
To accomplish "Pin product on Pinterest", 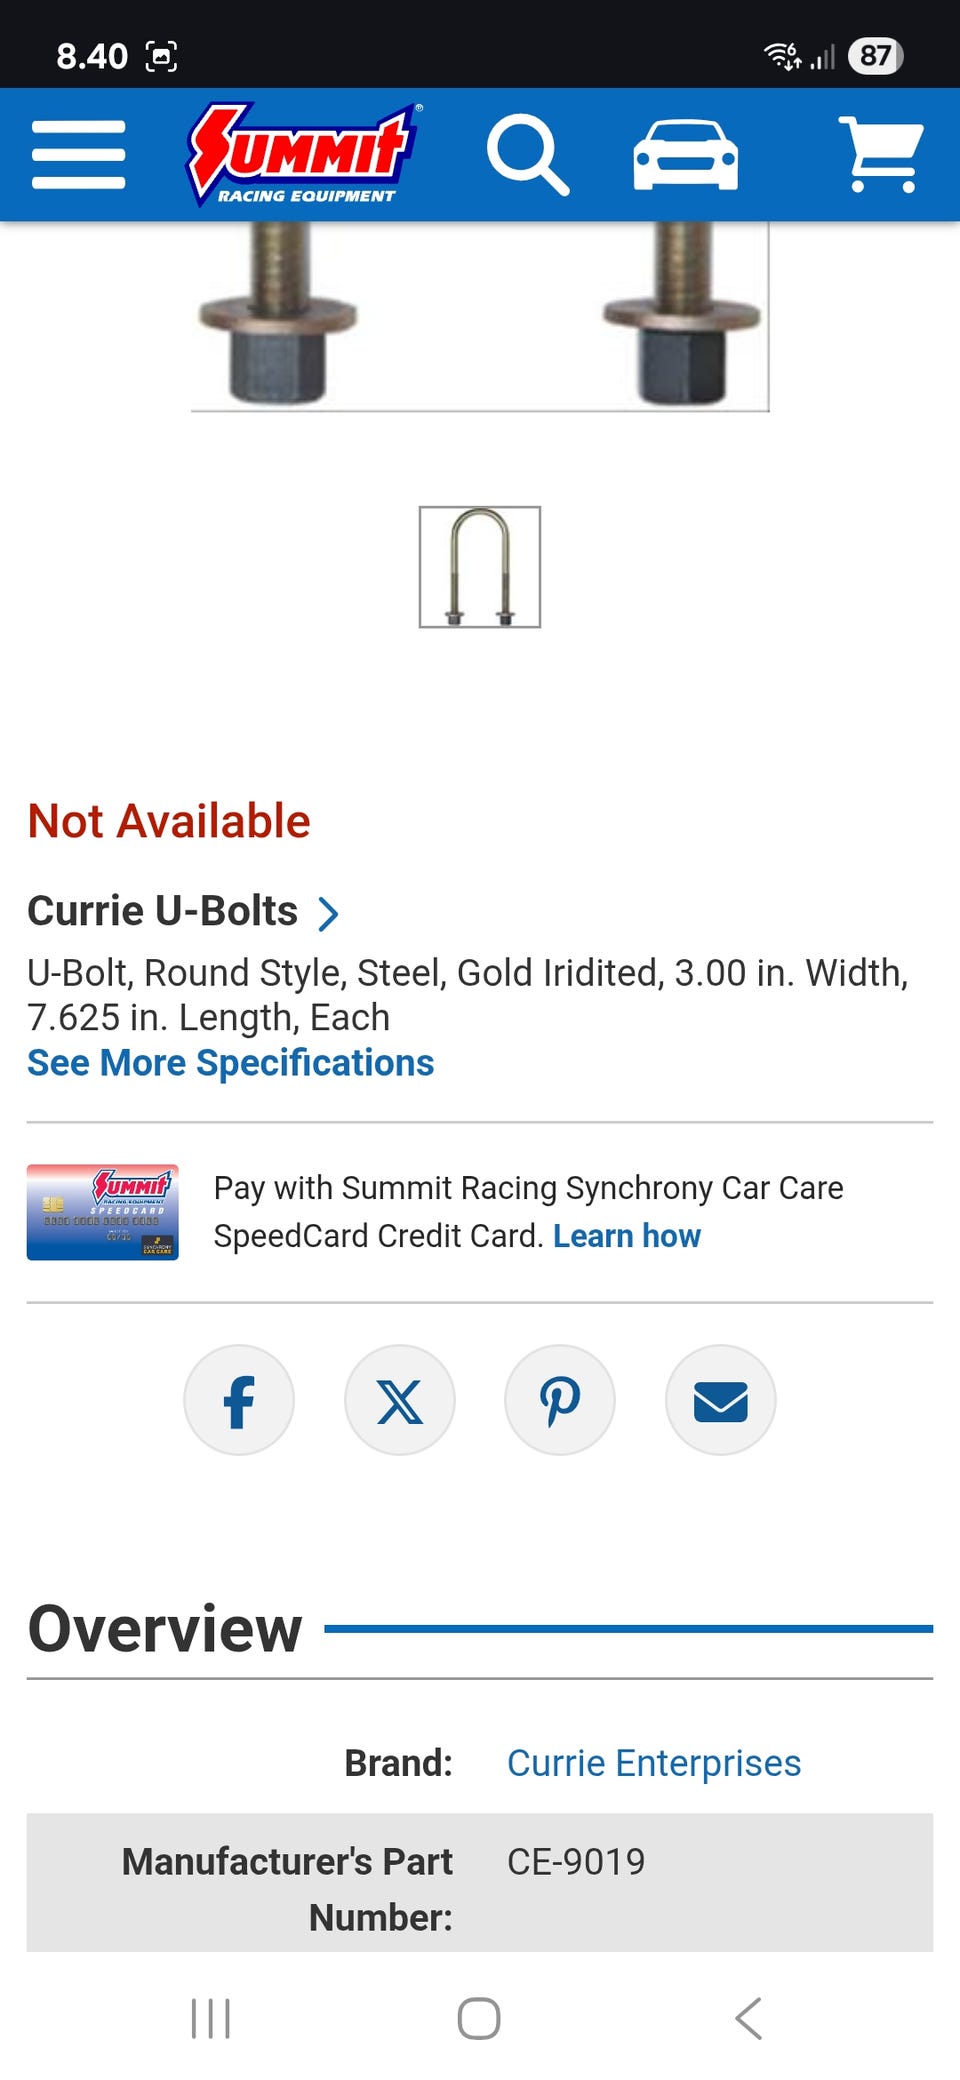I will (560, 1400).
